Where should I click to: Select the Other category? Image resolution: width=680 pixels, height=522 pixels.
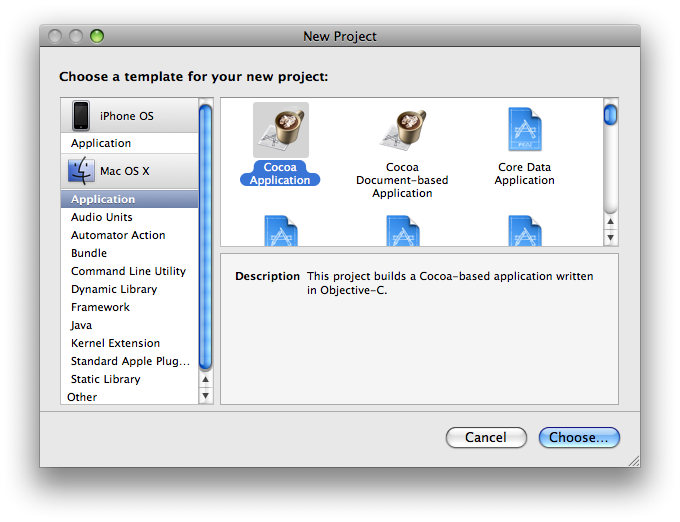point(129,397)
